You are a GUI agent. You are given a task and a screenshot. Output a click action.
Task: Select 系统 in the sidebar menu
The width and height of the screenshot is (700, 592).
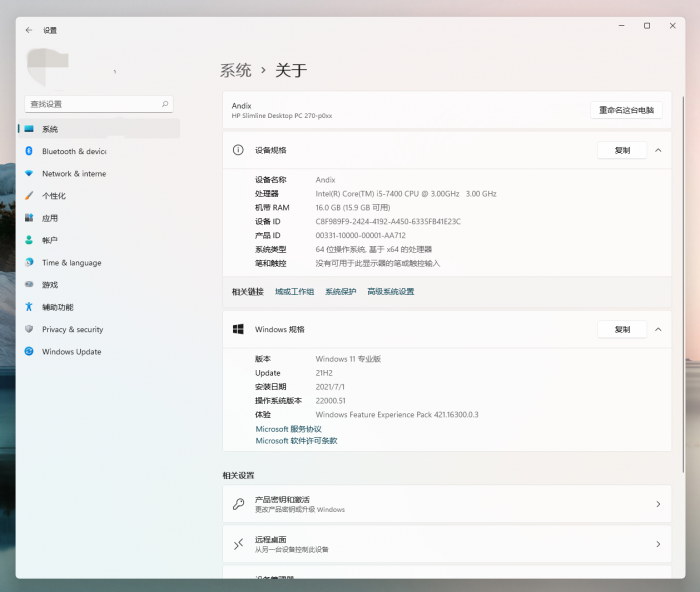click(50, 129)
